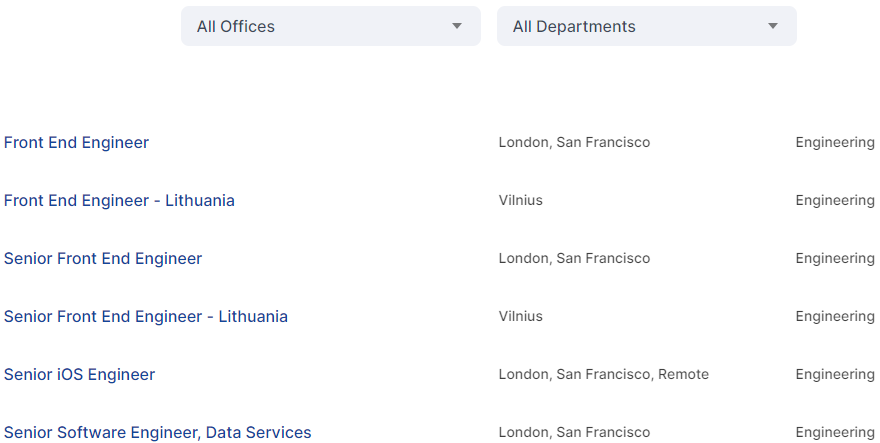Open Senior Software Engineer, Data Services posting
This screenshot has width=880, height=443.
coord(158,432)
